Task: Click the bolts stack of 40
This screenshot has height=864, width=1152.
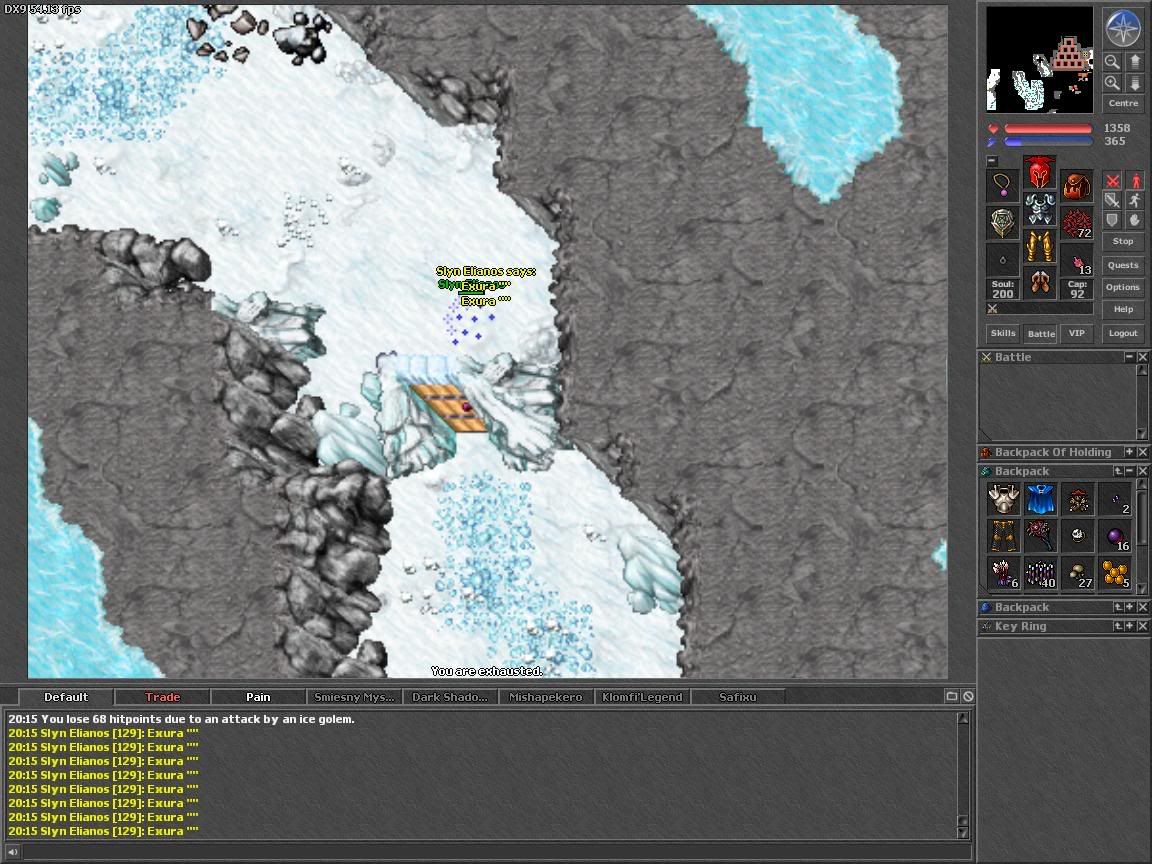Action: [1040, 573]
